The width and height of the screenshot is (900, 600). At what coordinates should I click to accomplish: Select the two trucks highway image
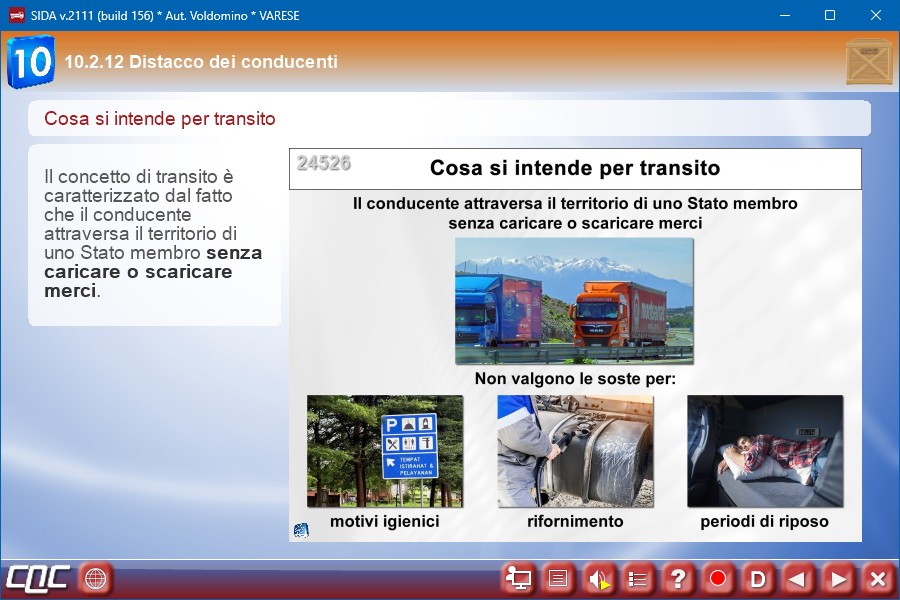574,301
